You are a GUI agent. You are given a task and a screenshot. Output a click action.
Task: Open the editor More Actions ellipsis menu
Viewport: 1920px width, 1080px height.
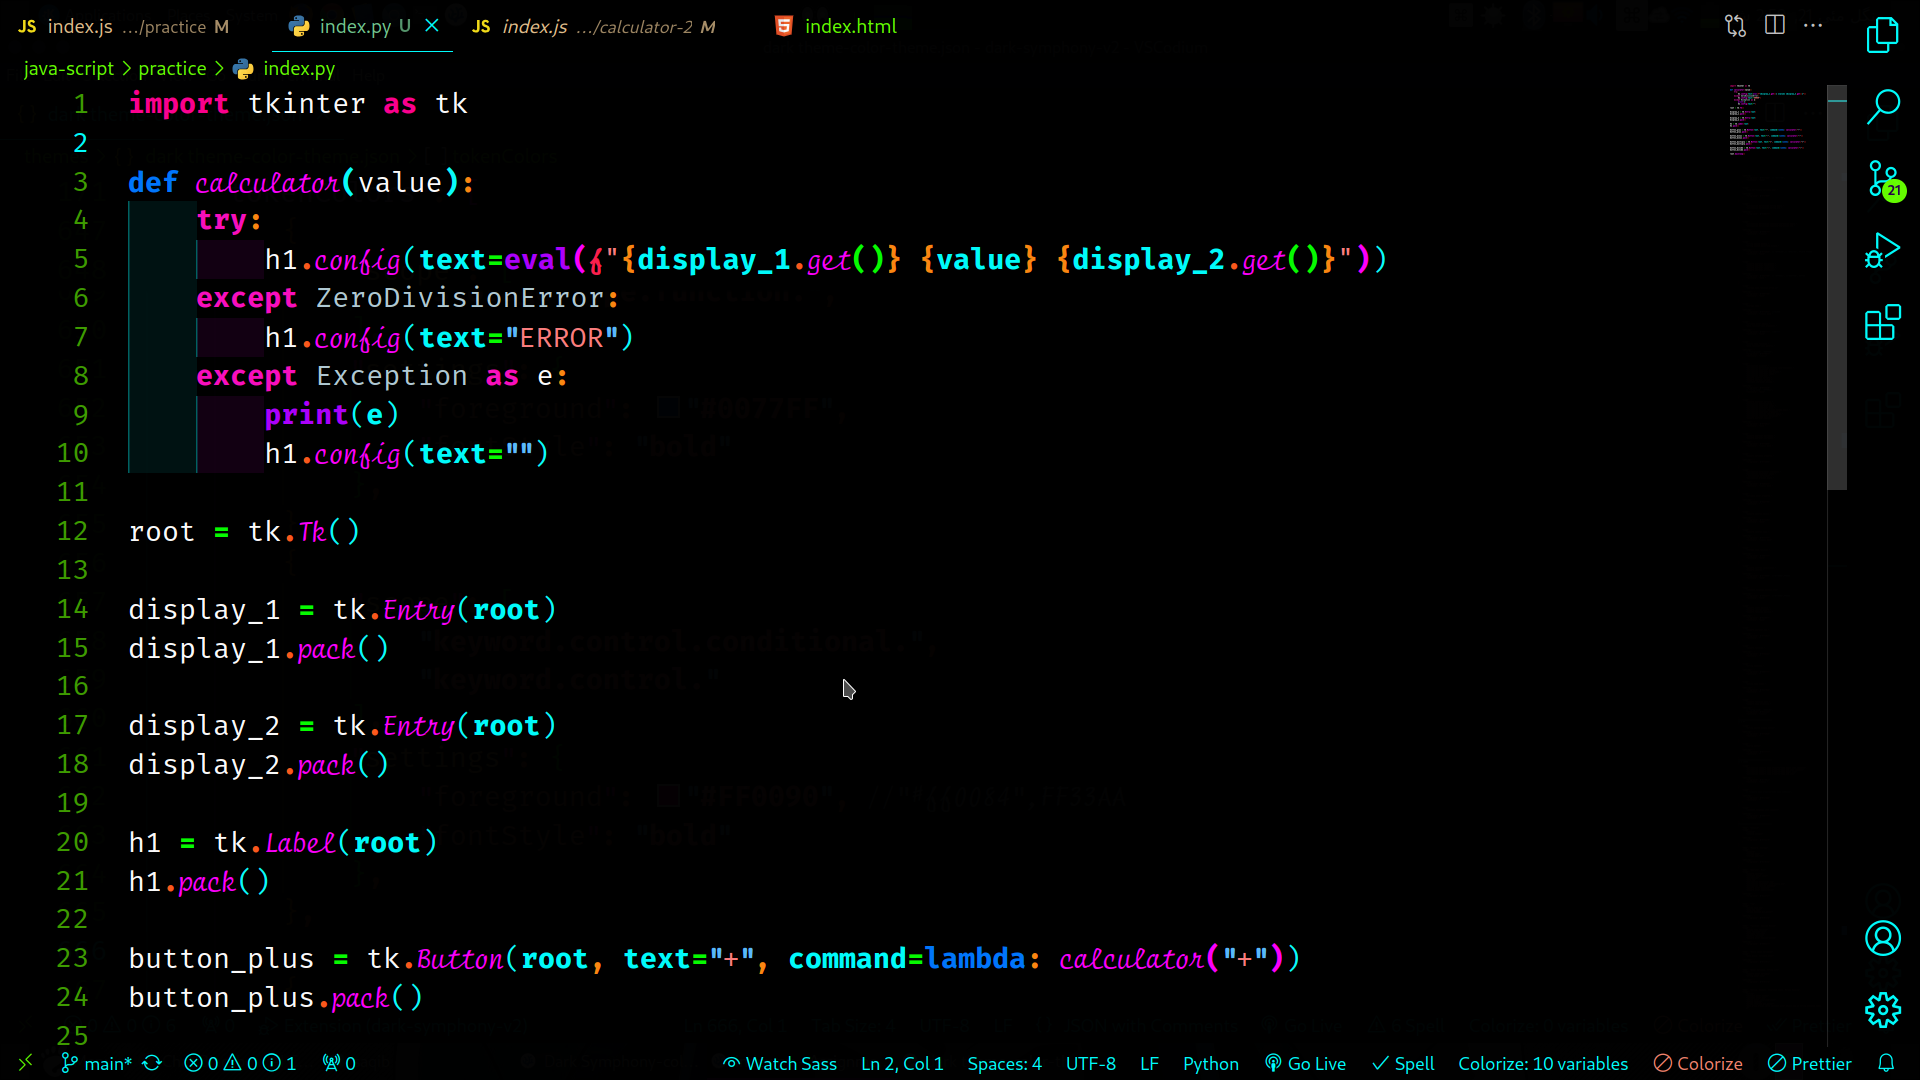(1813, 26)
